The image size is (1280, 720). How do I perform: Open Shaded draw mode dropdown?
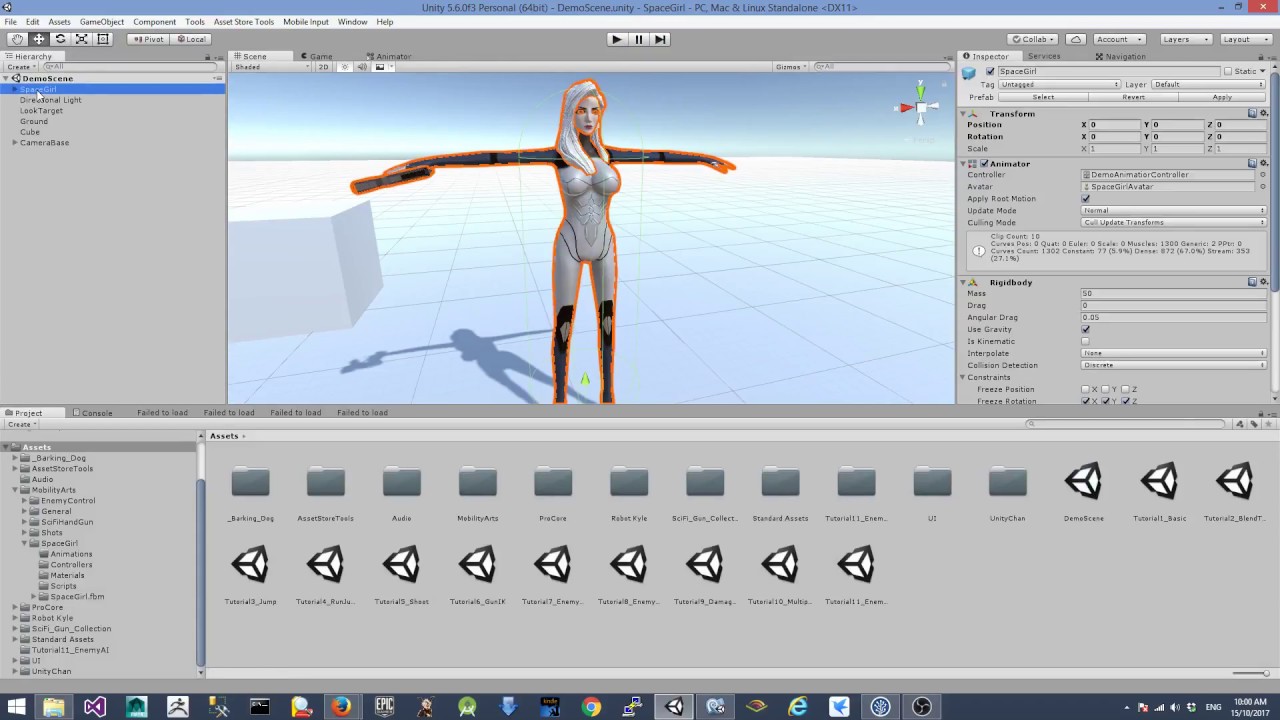[271, 67]
